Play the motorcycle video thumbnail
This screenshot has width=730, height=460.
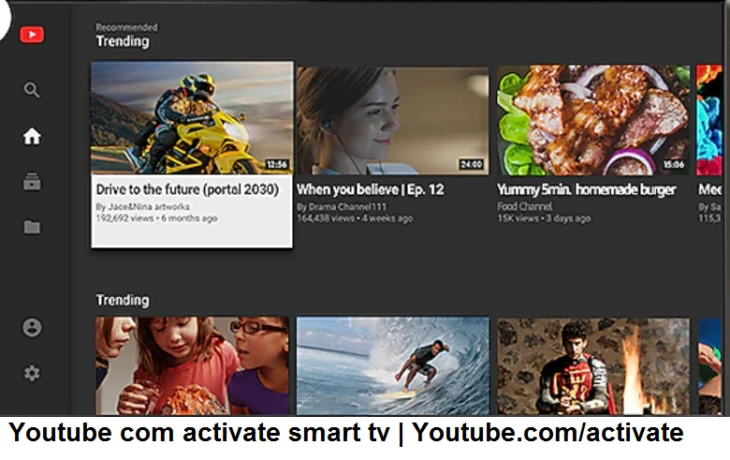(191, 118)
